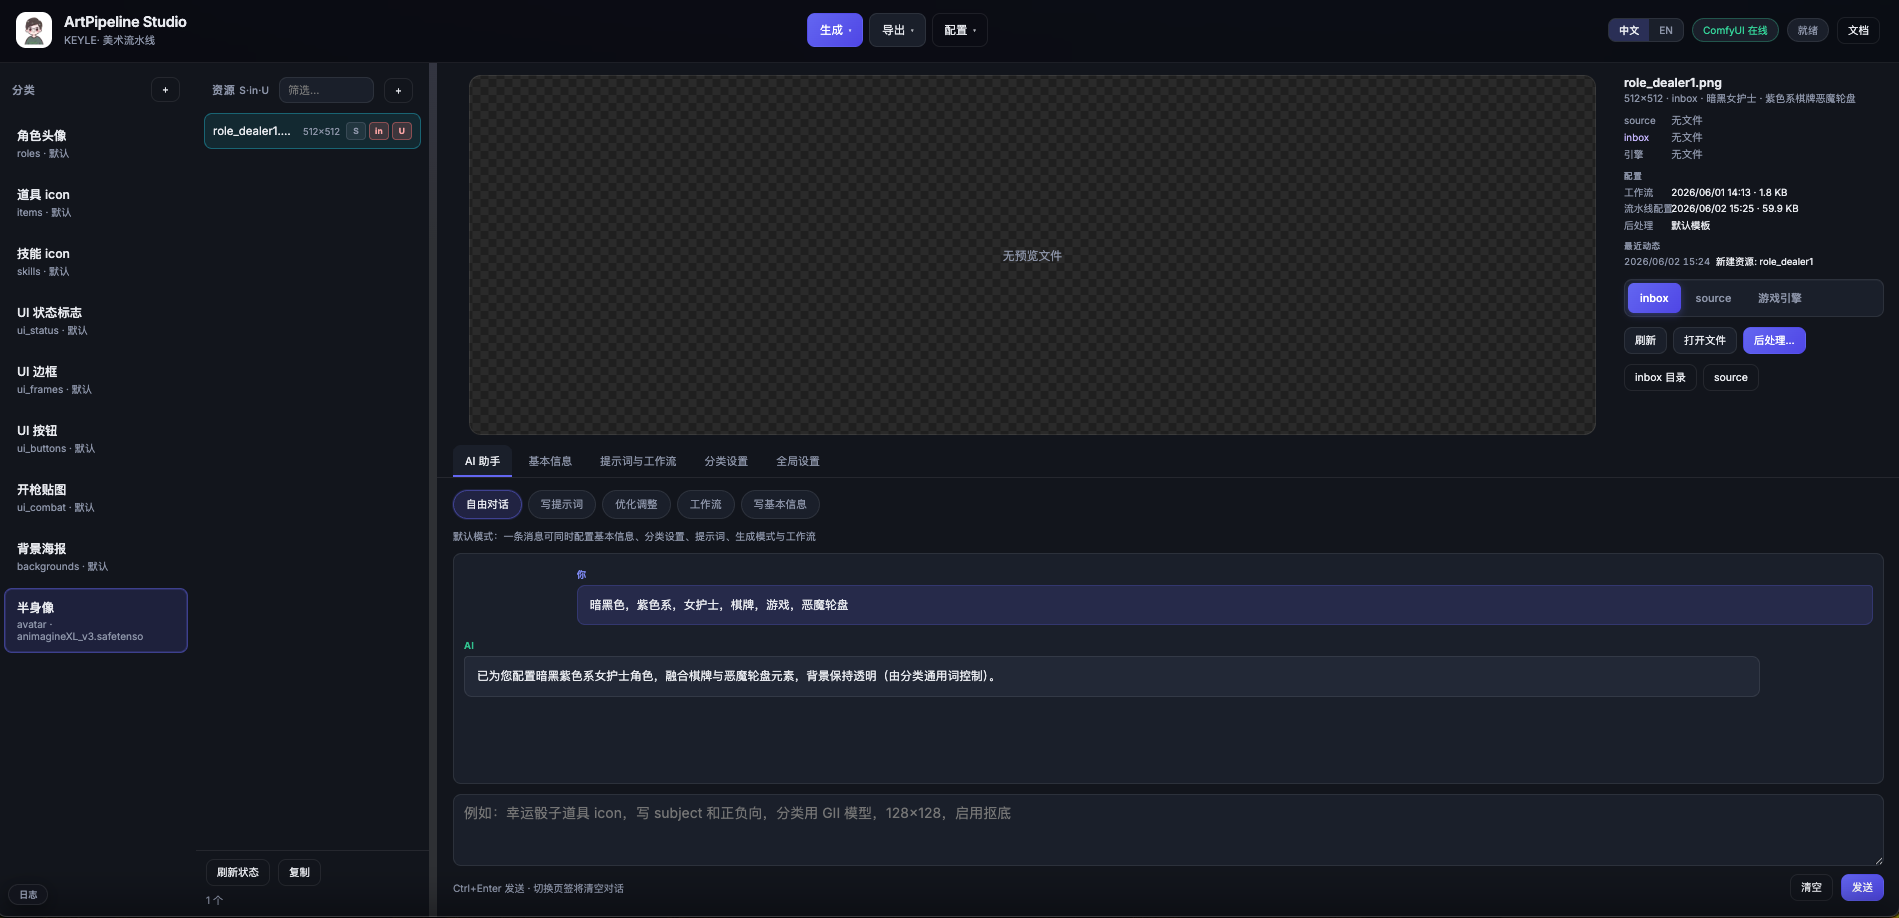Screen dimensions: 1899x918
Task: Select the 背景海报 category
Action: pyautogui.click(x=96, y=557)
